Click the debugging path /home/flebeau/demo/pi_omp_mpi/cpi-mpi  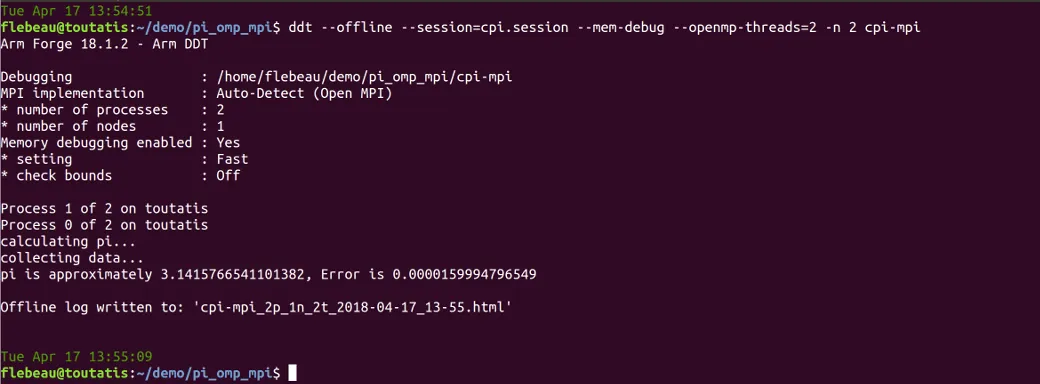tap(365, 77)
